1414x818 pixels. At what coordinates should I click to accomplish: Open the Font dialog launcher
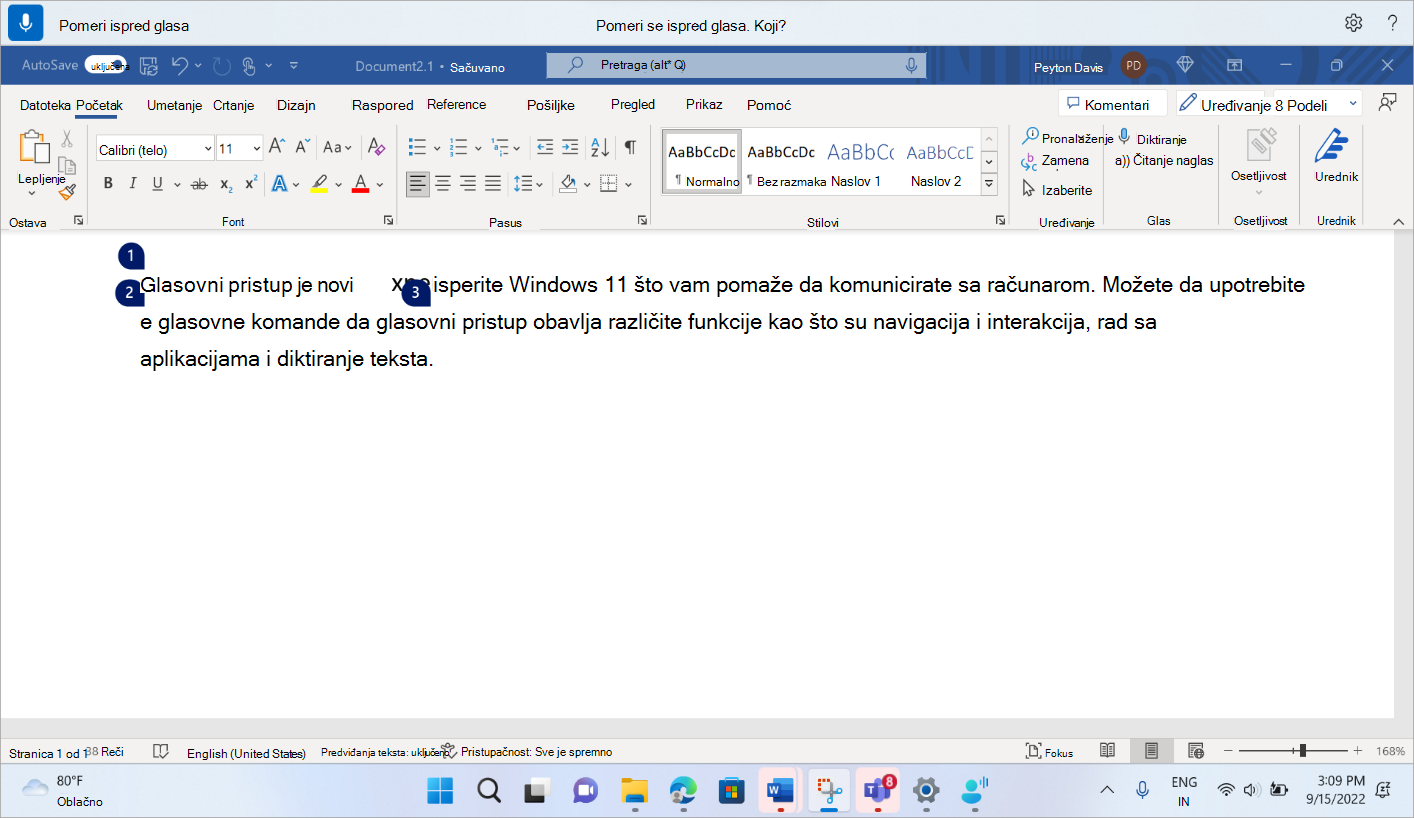[x=388, y=220]
